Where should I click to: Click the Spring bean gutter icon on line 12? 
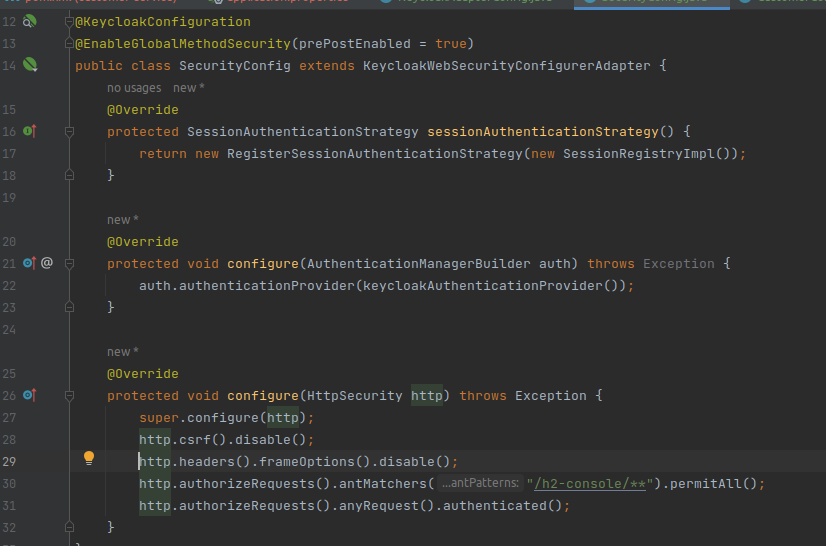(x=30, y=21)
